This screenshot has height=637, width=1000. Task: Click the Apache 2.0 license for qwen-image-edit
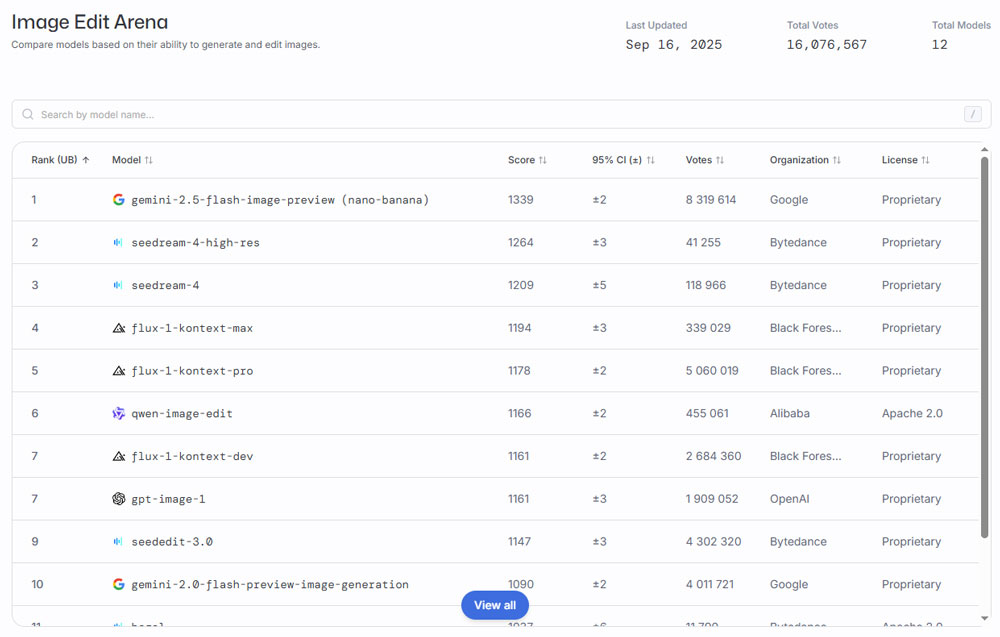pos(912,413)
